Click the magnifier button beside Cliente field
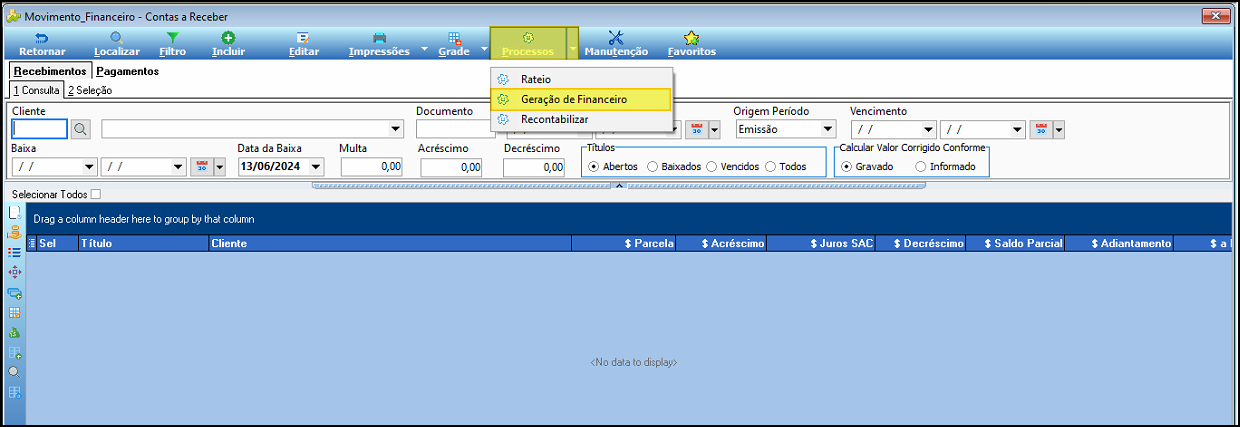The width and height of the screenshot is (1240, 427). (81, 130)
